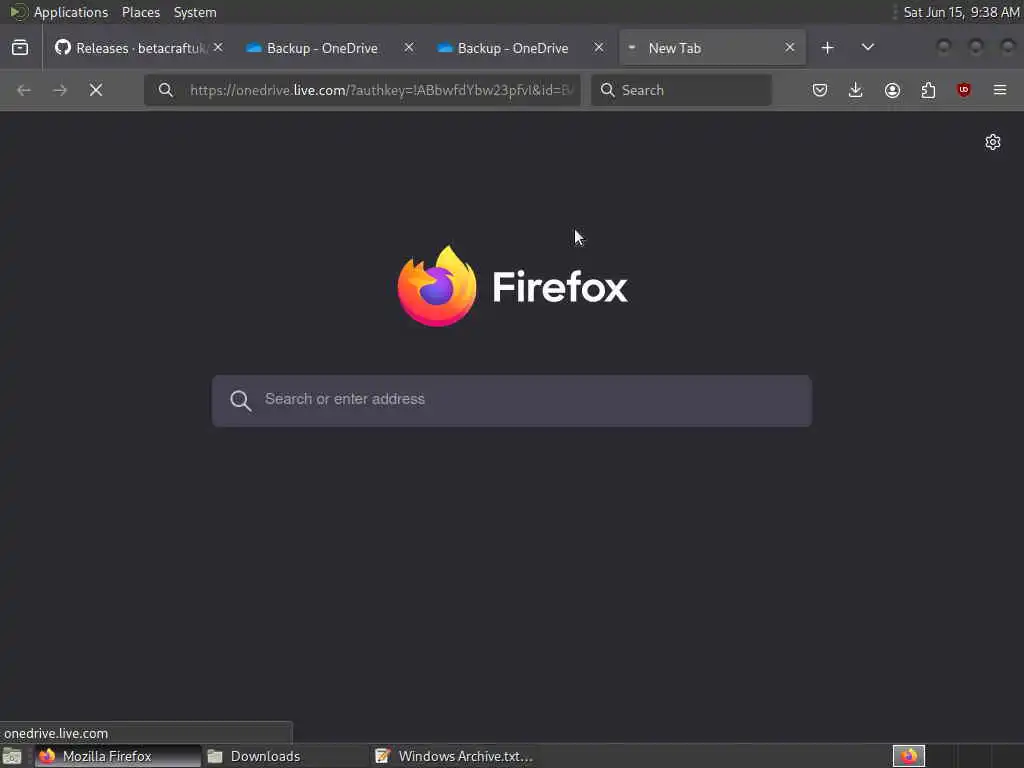Viewport: 1024px width, 768px height.
Task: Click the show desktop icon in the bottom panel
Action: point(12,756)
